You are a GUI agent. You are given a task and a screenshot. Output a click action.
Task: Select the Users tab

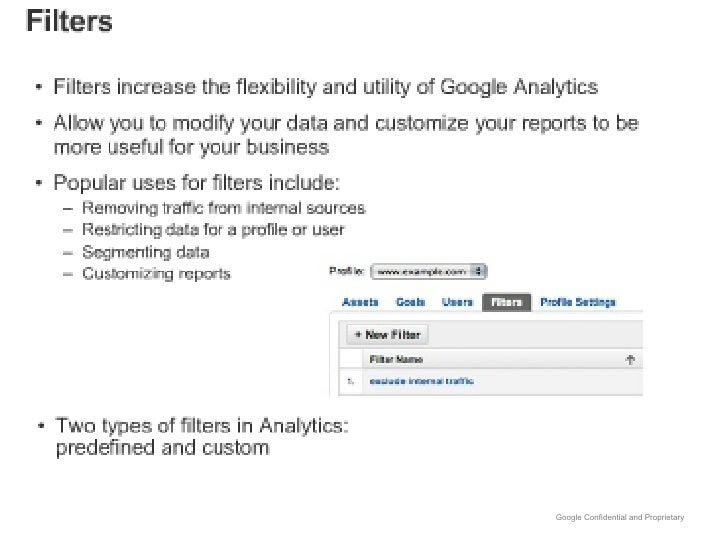[457, 302]
